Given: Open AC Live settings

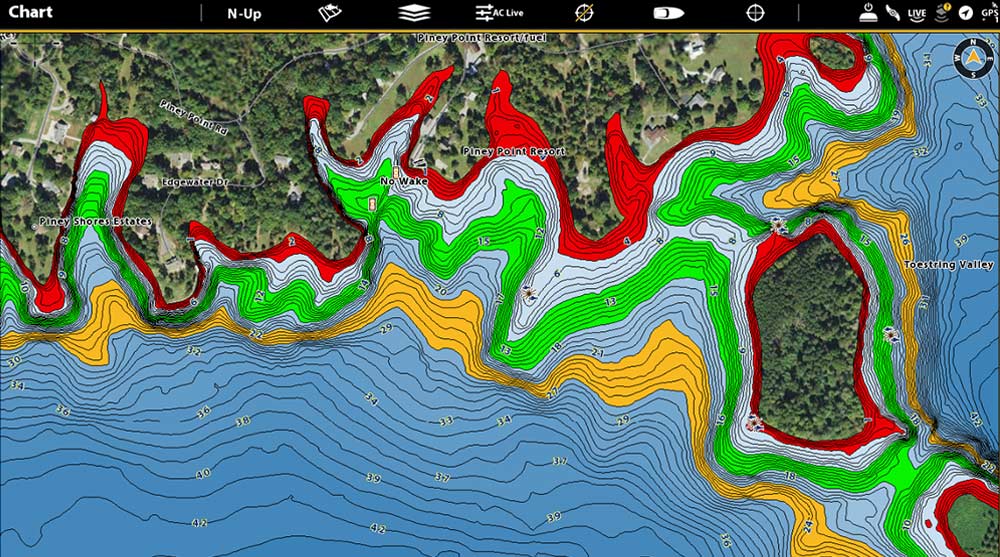Looking at the screenshot, I should [499, 13].
